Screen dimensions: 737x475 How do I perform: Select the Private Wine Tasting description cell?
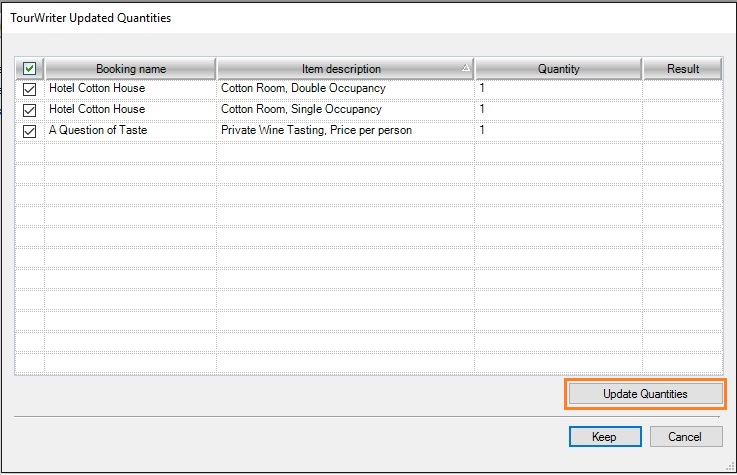click(345, 131)
